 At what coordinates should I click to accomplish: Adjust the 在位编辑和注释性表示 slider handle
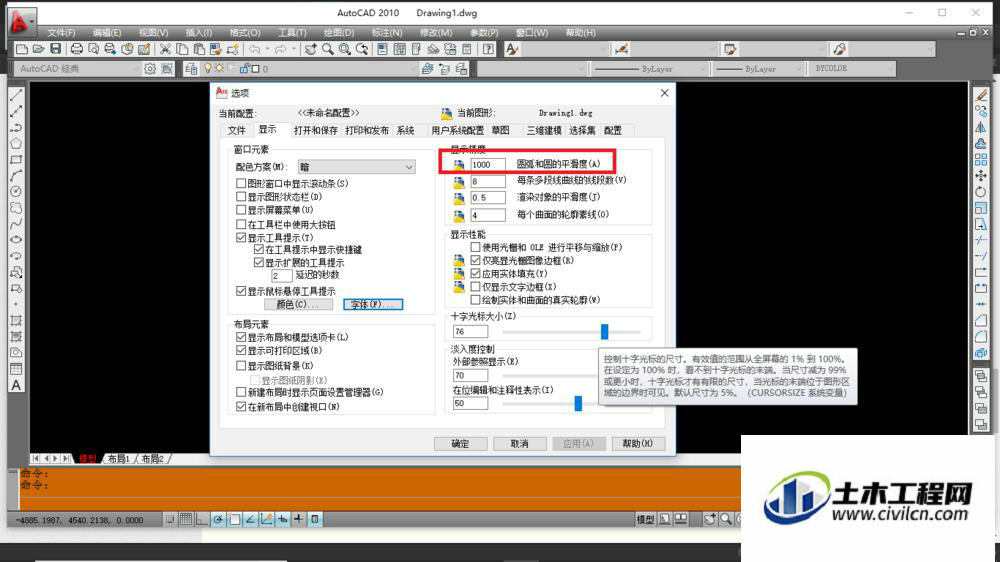coord(578,403)
